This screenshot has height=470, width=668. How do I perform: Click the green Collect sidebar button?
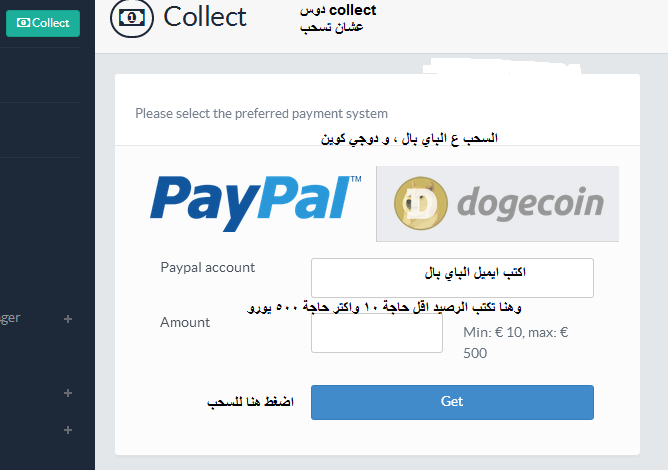pyautogui.click(x=43, y=23)
